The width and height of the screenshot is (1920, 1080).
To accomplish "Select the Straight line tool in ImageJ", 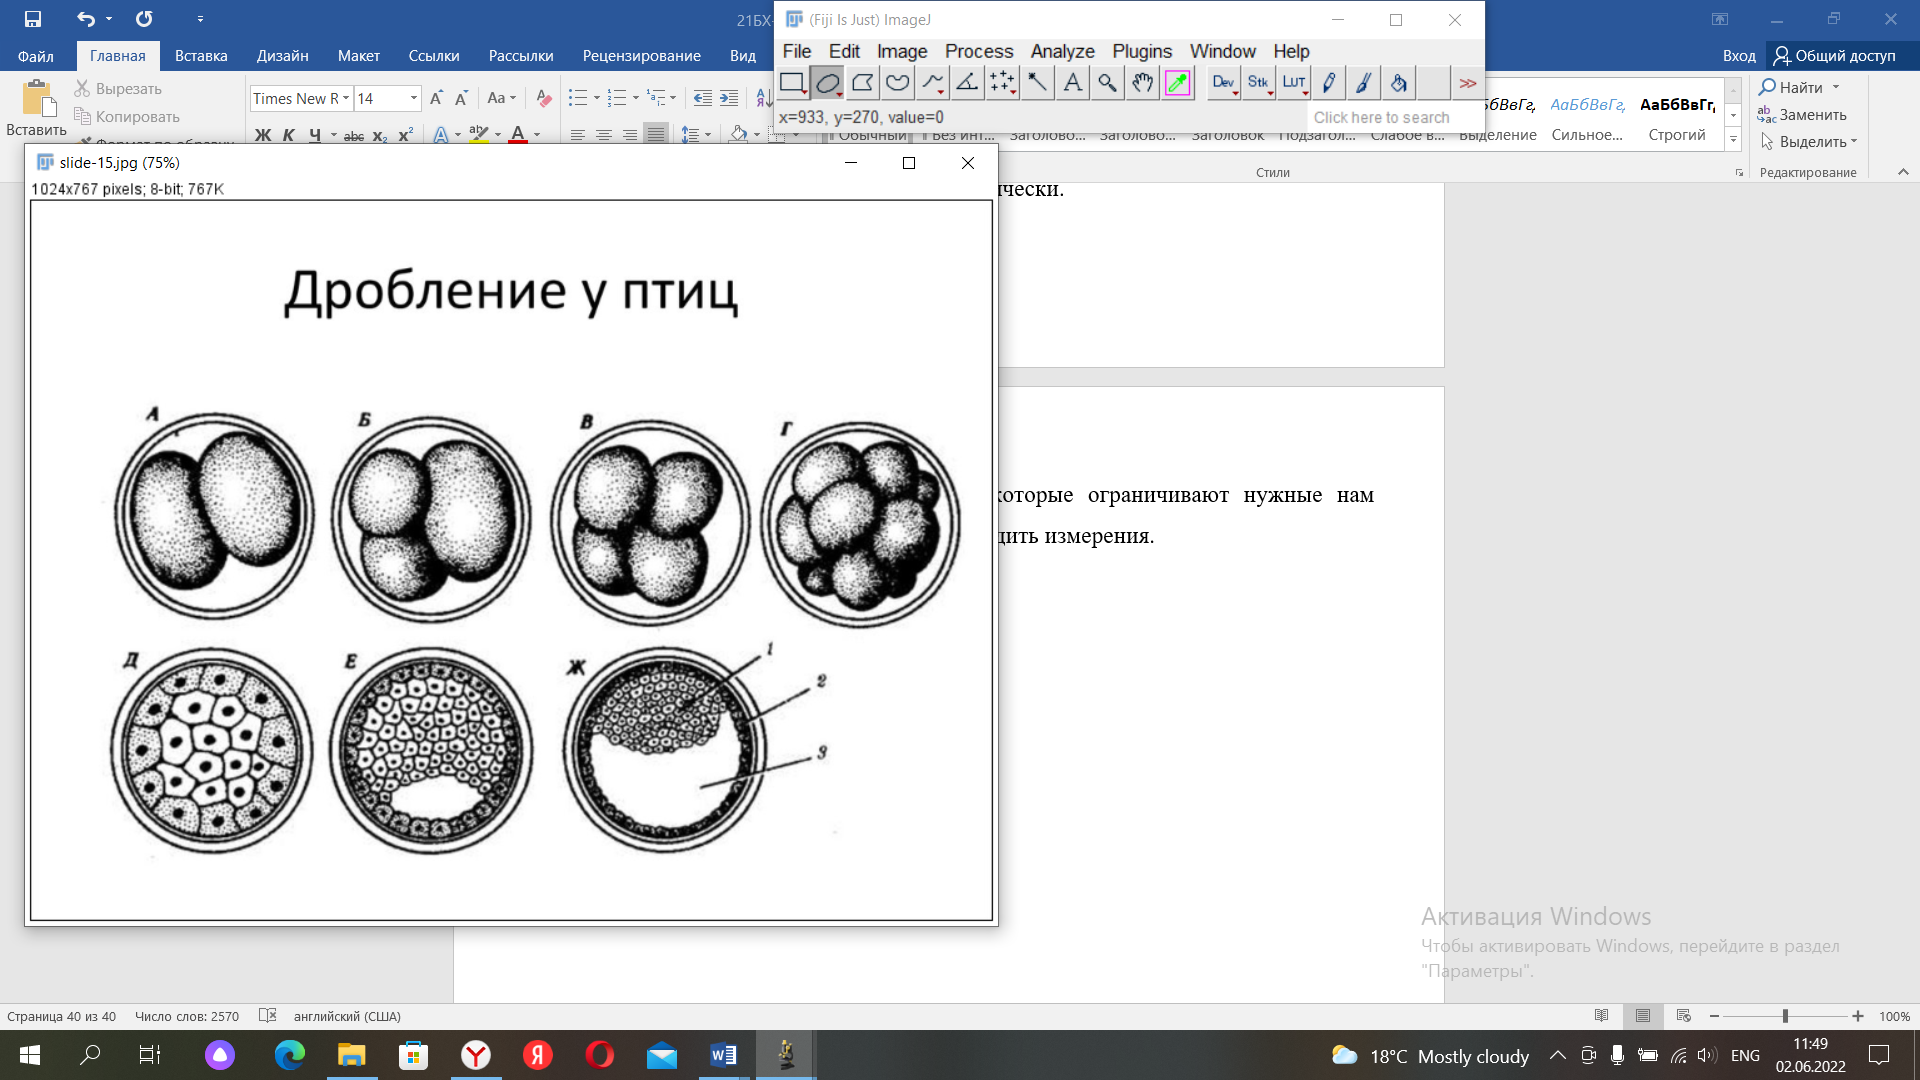I will (x=932, y=83).
